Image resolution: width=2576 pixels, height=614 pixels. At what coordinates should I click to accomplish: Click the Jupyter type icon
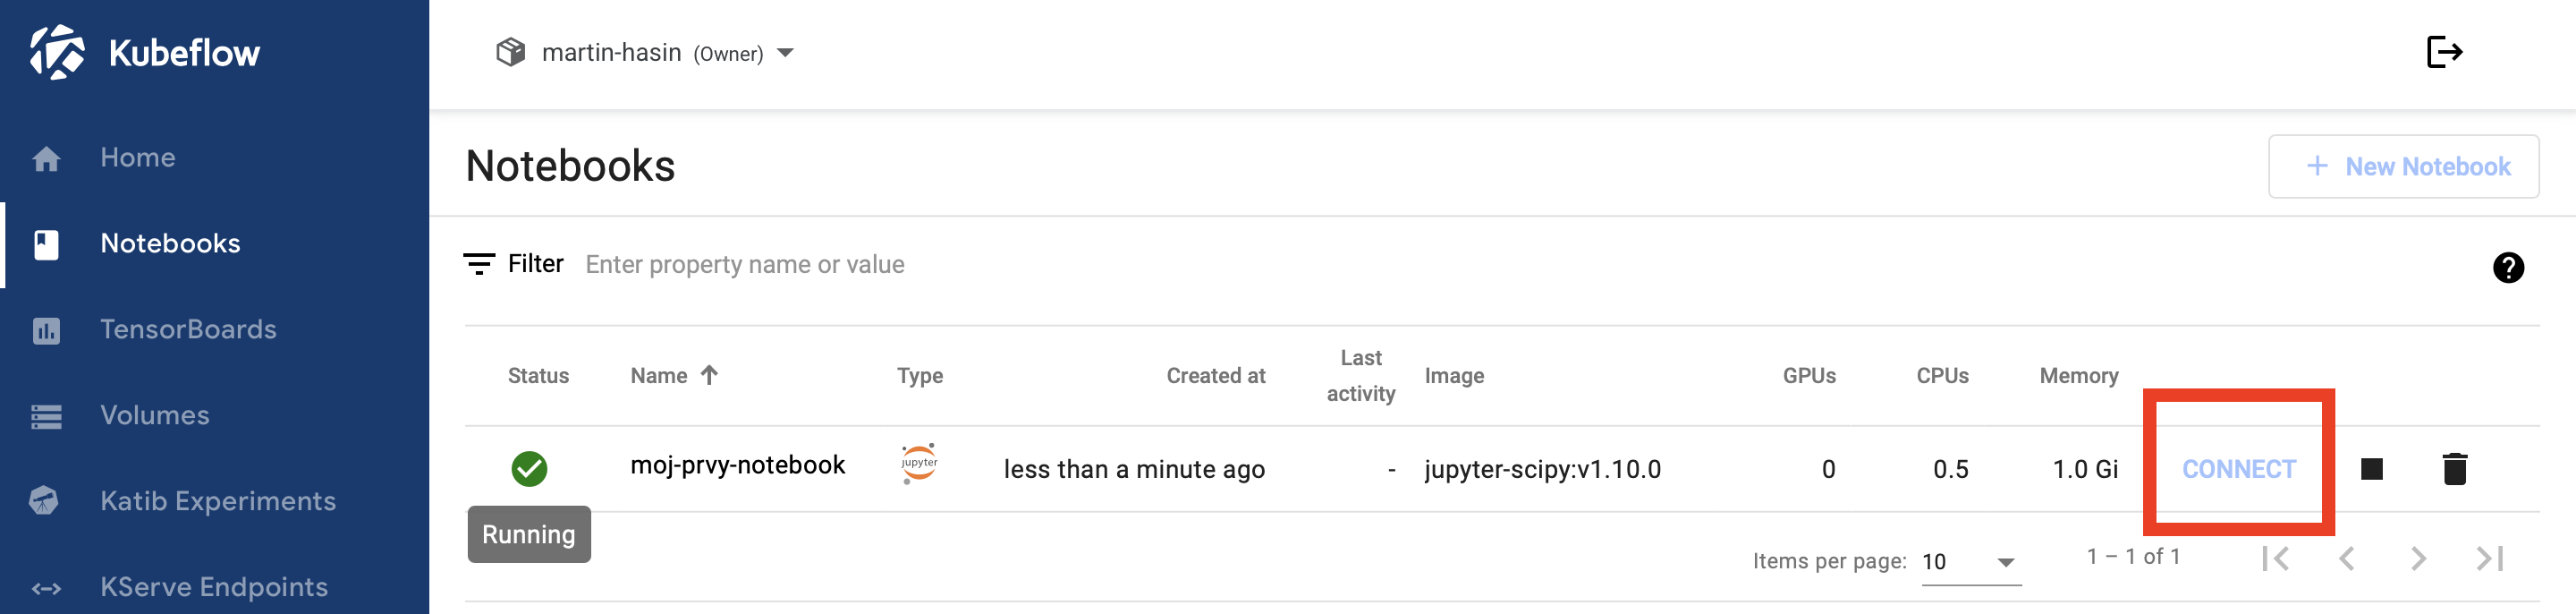[x=919, y=464]
